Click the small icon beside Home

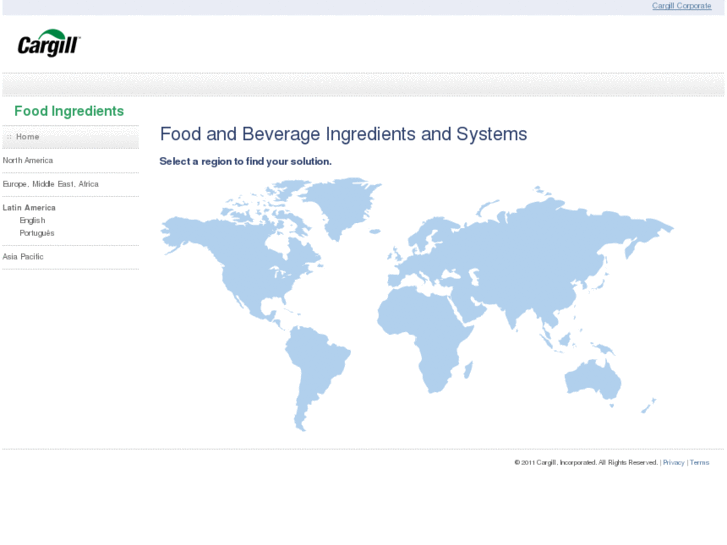click(x=9, y=137)
